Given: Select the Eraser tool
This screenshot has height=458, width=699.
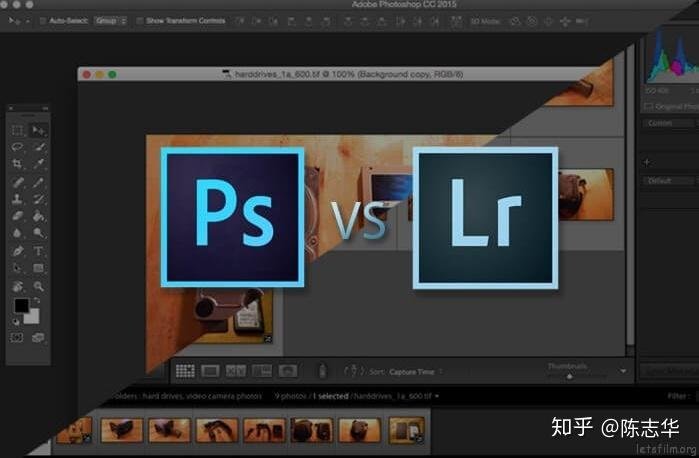Looking at the screenshot, I should pos(17,216).
